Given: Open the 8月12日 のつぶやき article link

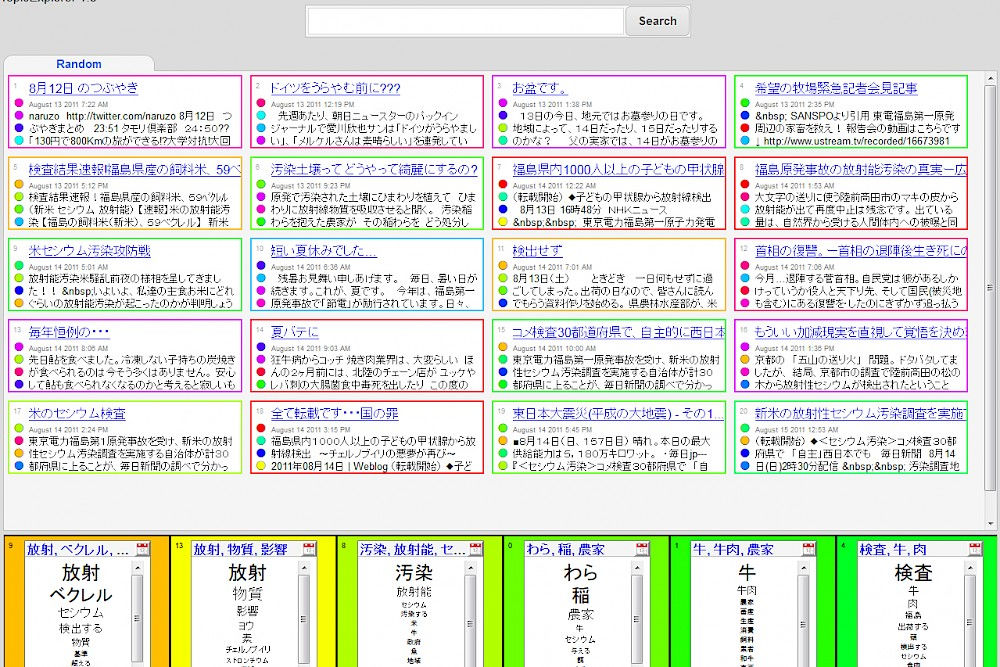Looking at the screenshot, I should coord(83,88).
